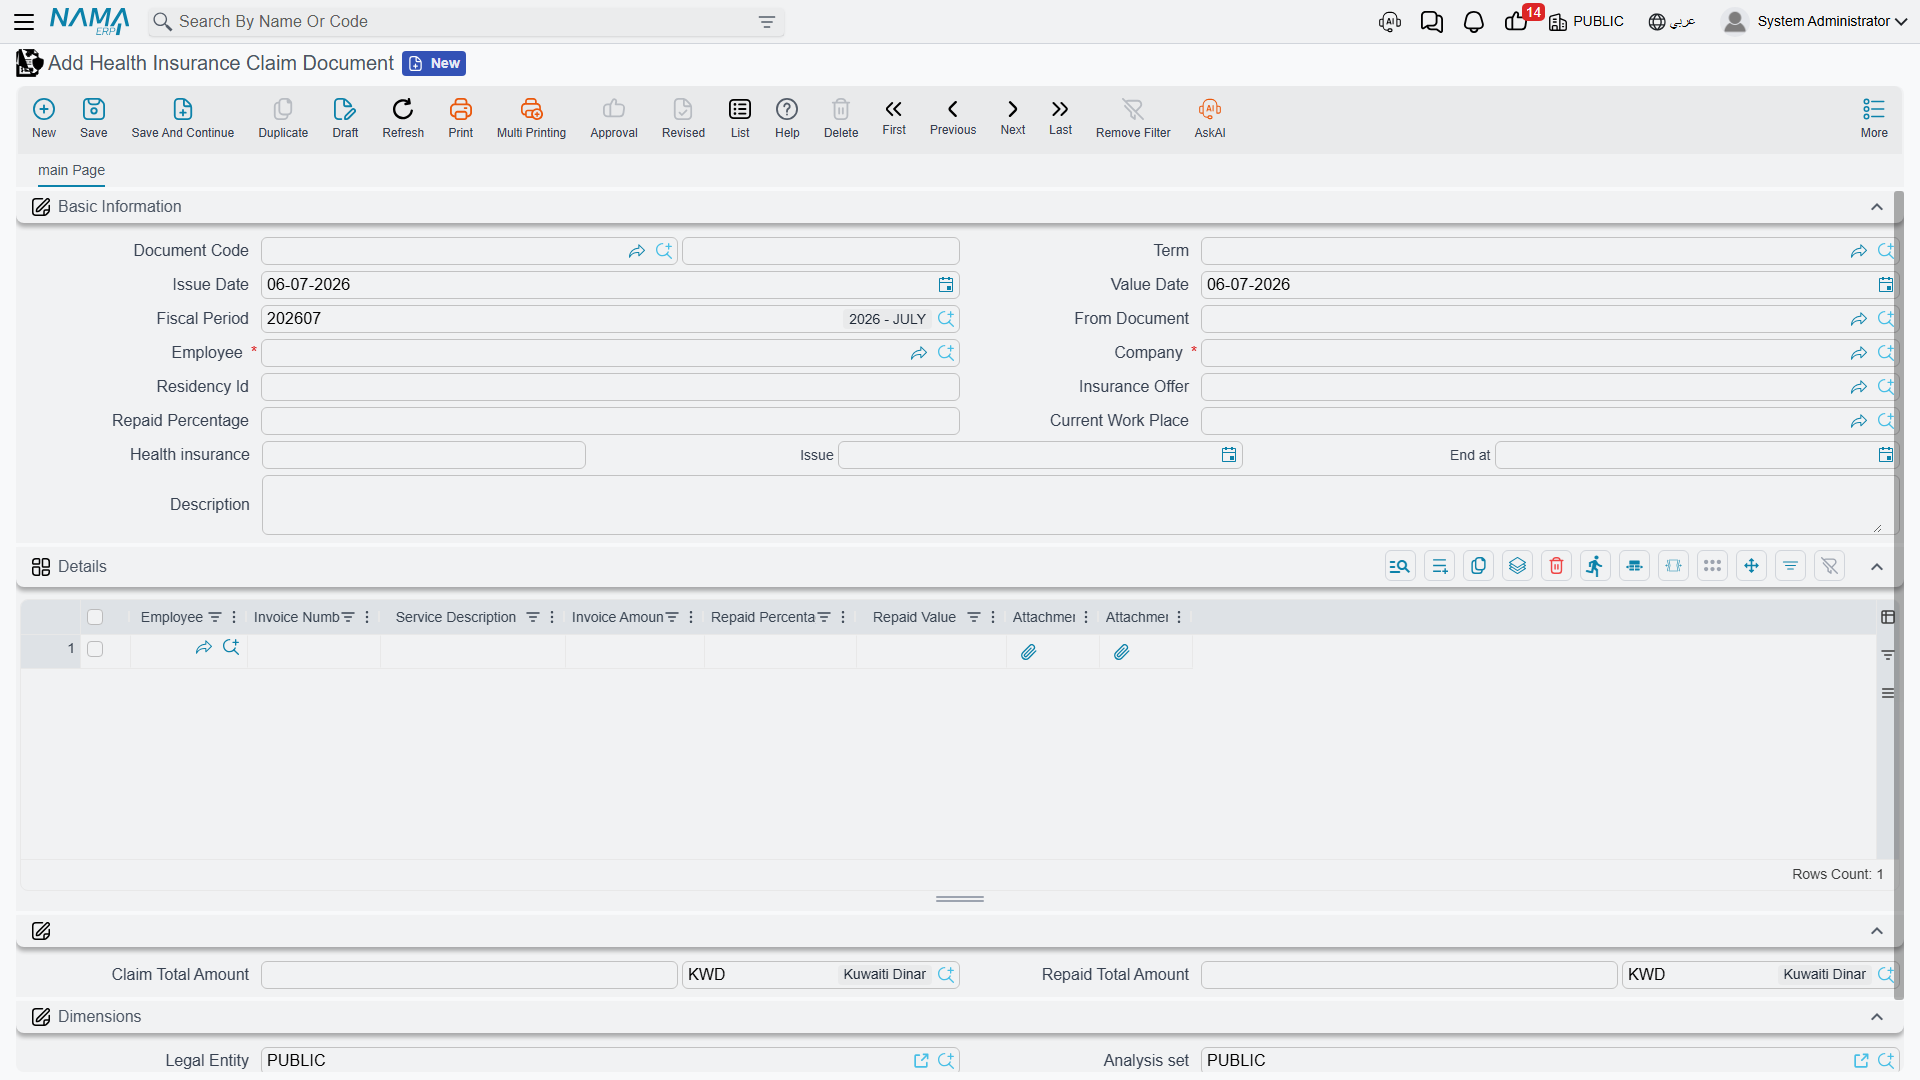Go to Next record
The height and width of the screenshot is (1080, 1920).
coord(1013,116)
